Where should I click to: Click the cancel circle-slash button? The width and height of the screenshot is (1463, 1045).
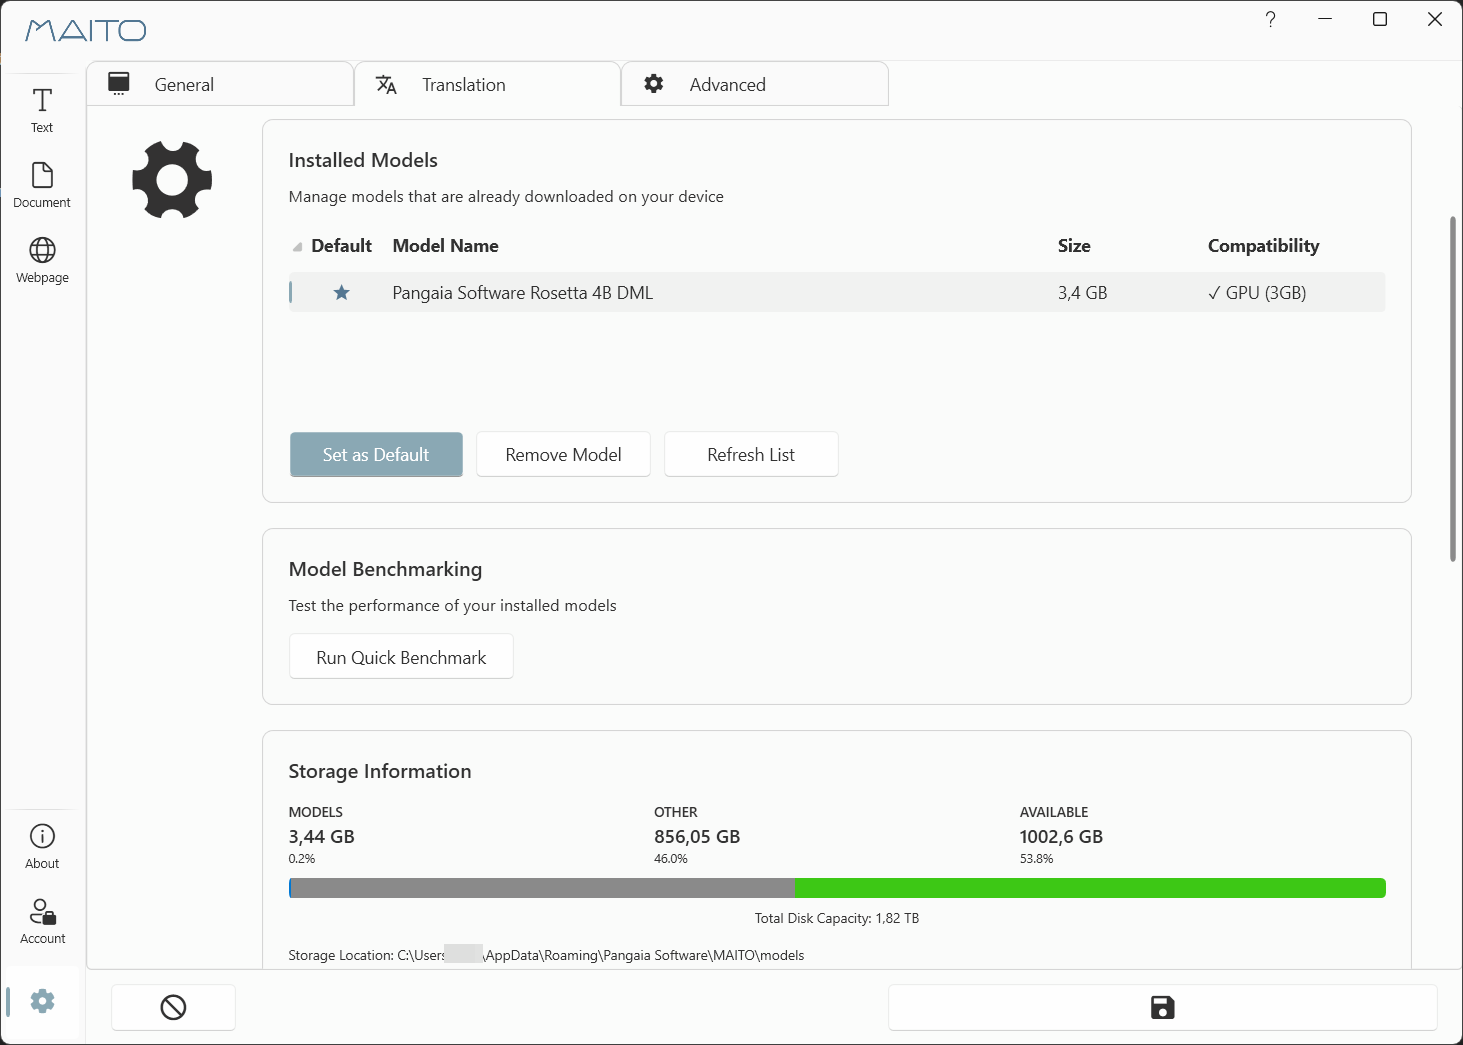coord(173,1007)
